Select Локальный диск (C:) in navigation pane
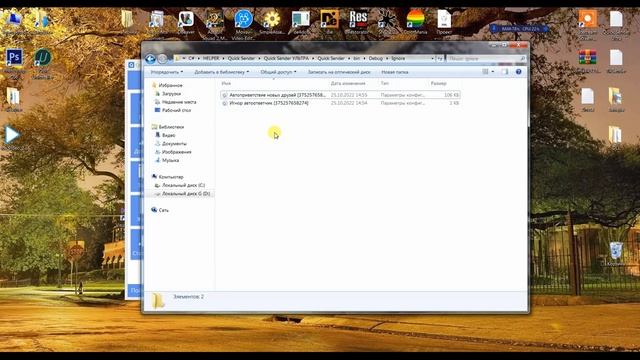This screenshot has width=640, height=360. pyautogui.click(x=183, y=185)
